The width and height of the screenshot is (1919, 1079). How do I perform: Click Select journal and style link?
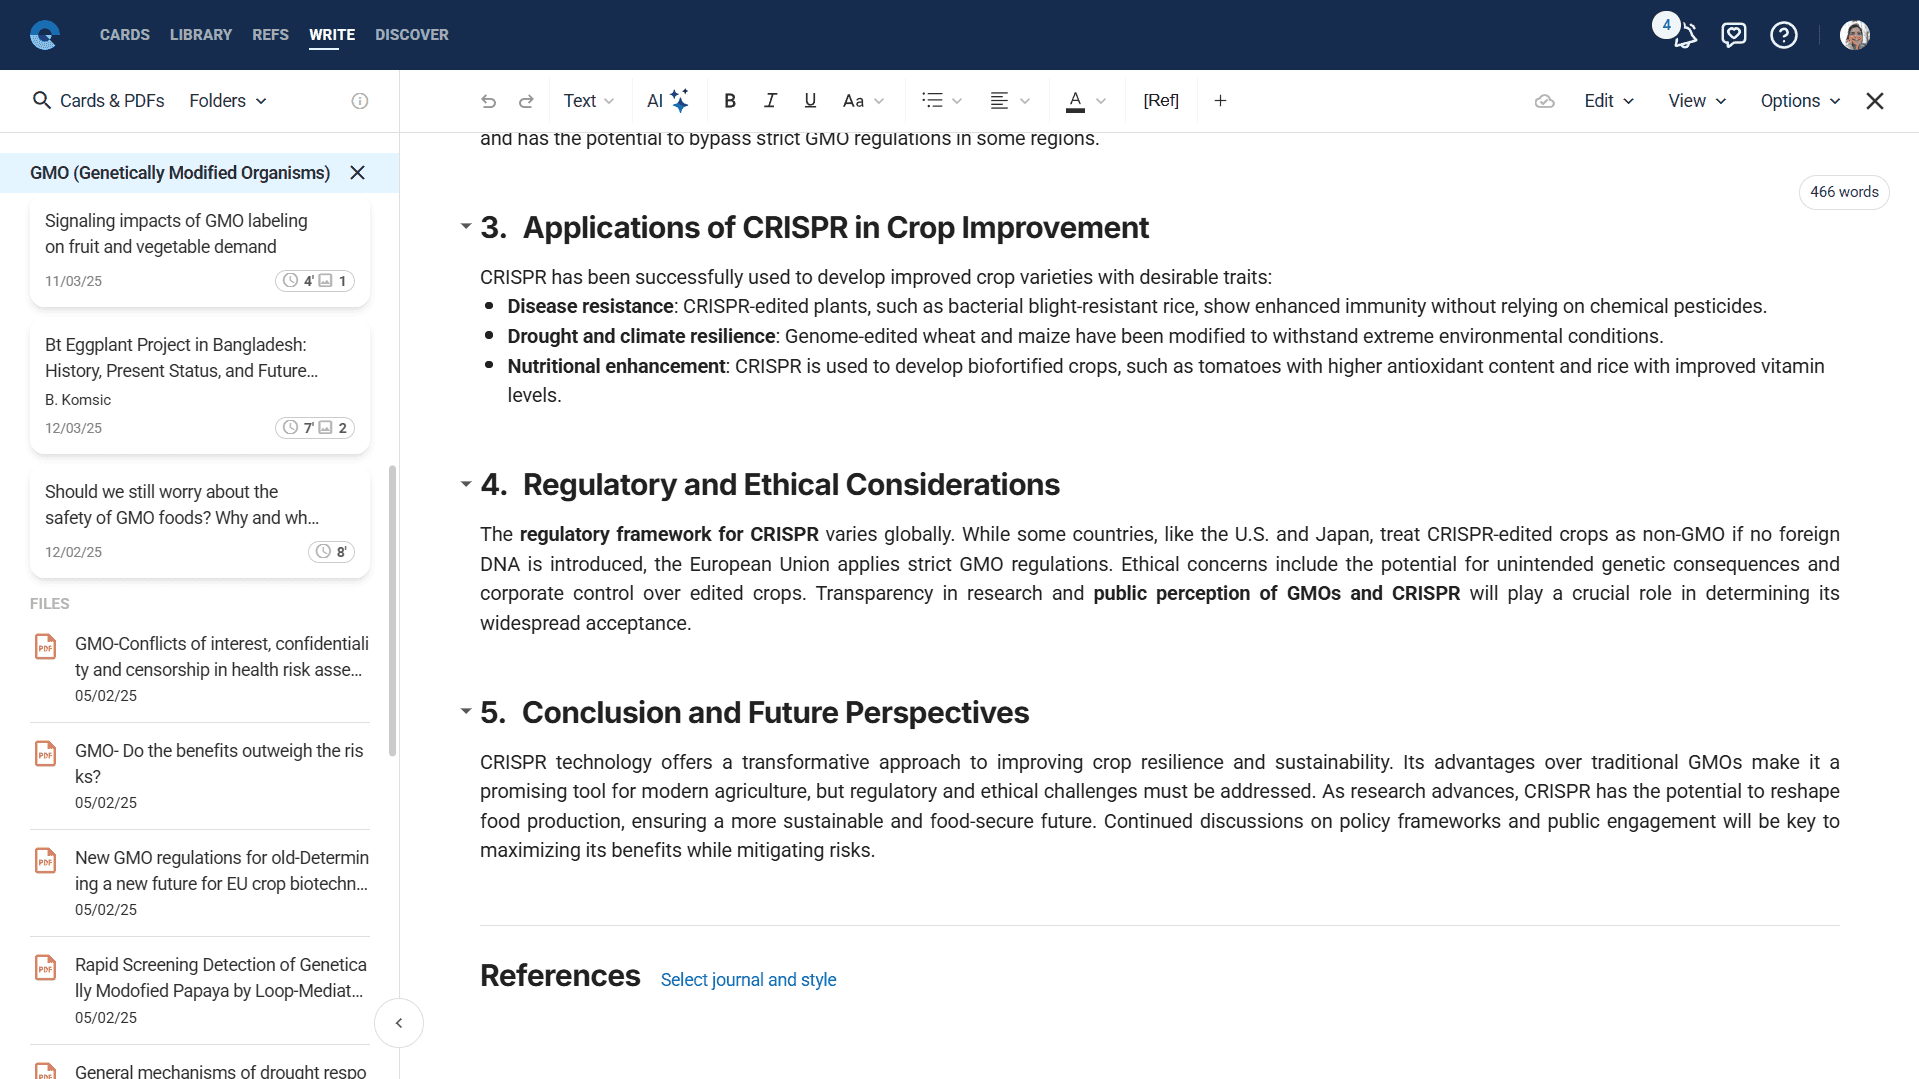pos(748,980)
